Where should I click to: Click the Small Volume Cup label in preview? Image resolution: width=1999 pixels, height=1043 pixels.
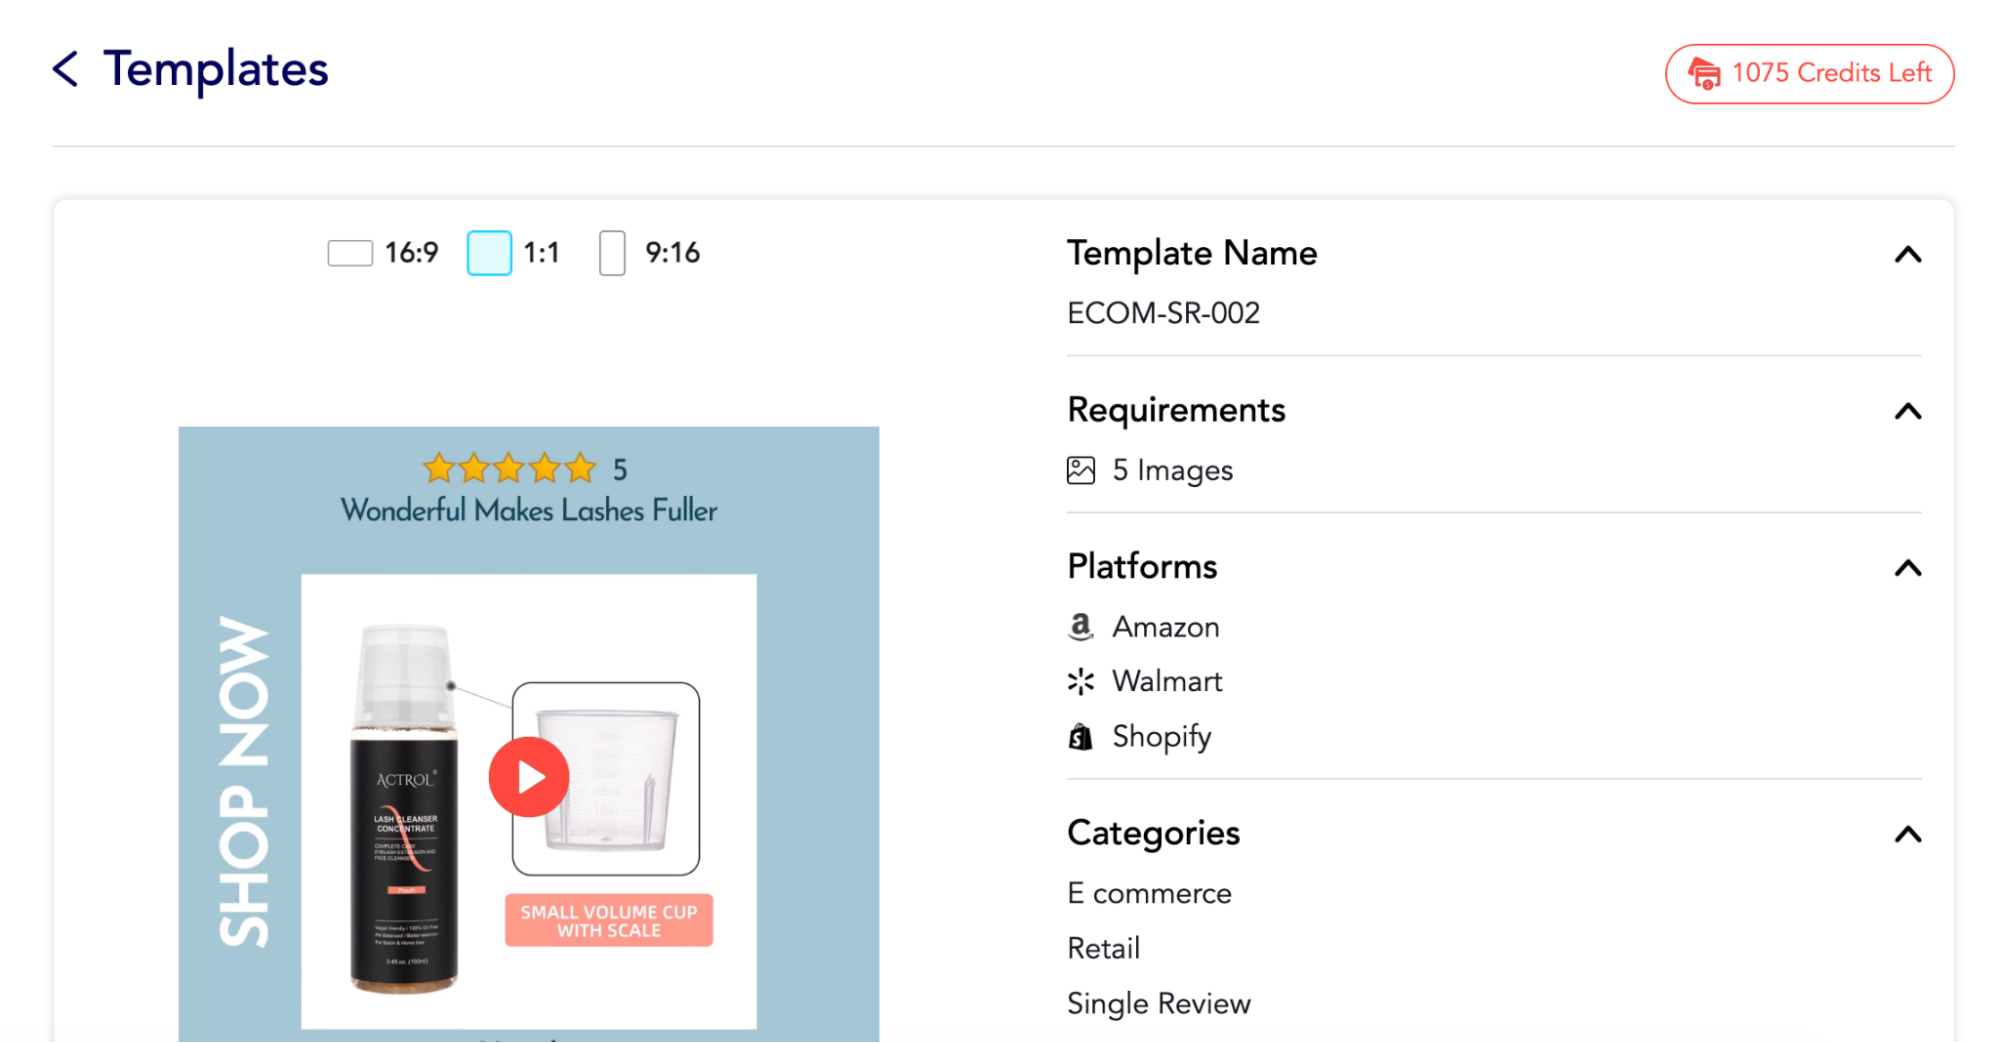point(608,920)
